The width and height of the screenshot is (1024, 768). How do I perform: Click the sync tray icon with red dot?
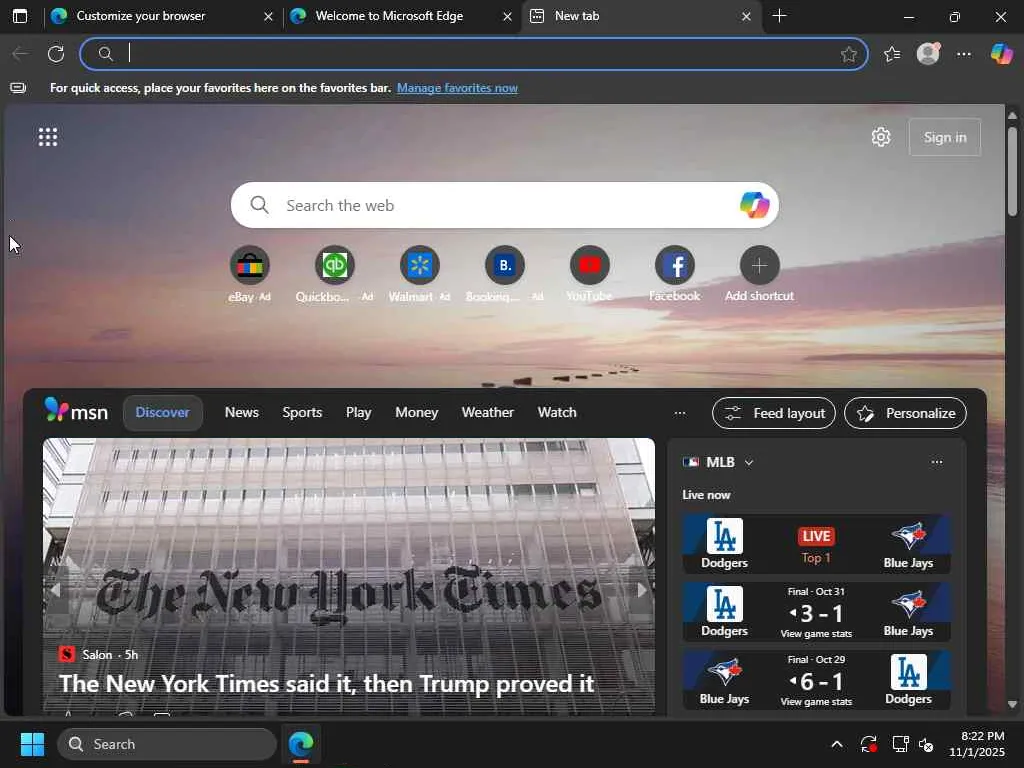point(869,744)
